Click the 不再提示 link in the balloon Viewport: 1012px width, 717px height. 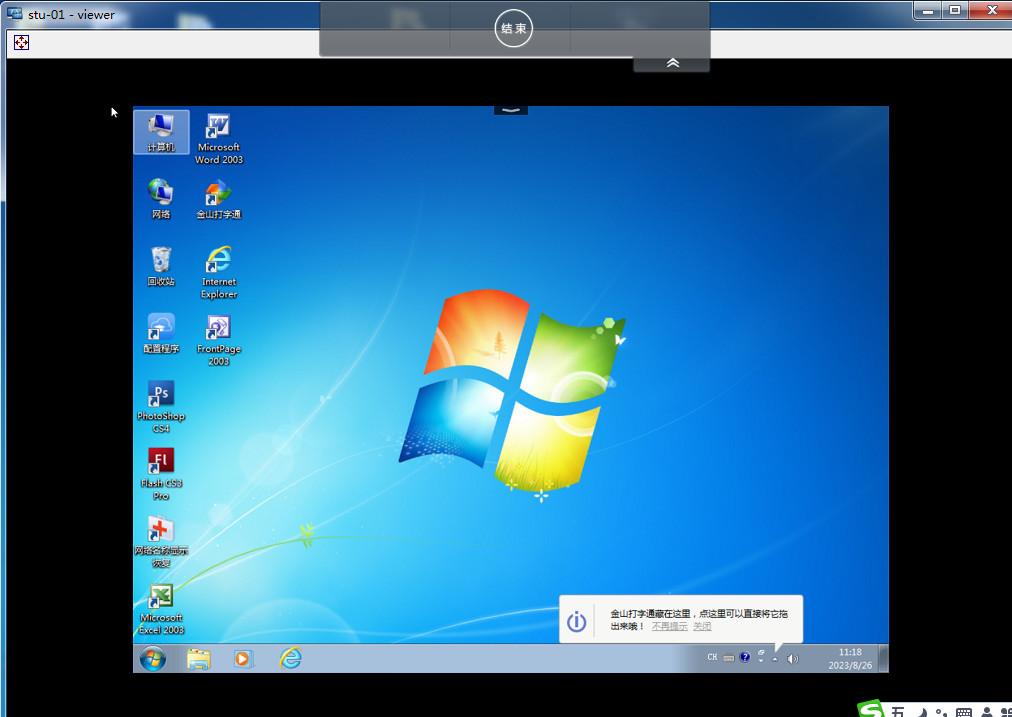coord(669,627)
